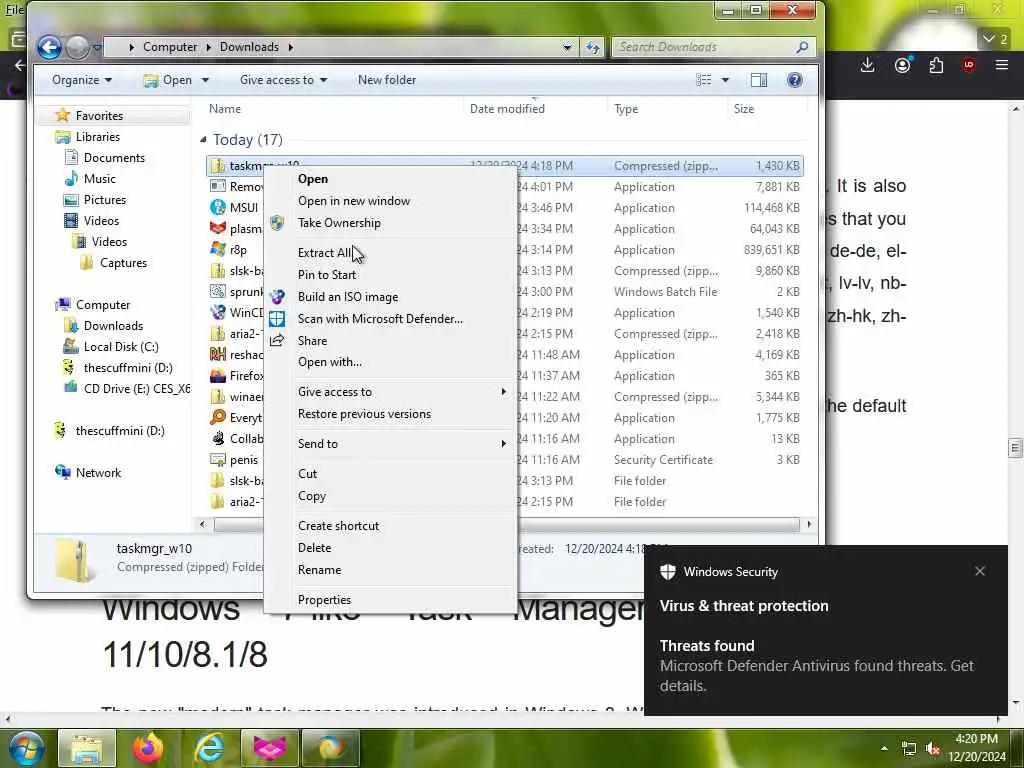Click the Name column header
This screenshot has width=1024, height=768.
tap(225, 108)
